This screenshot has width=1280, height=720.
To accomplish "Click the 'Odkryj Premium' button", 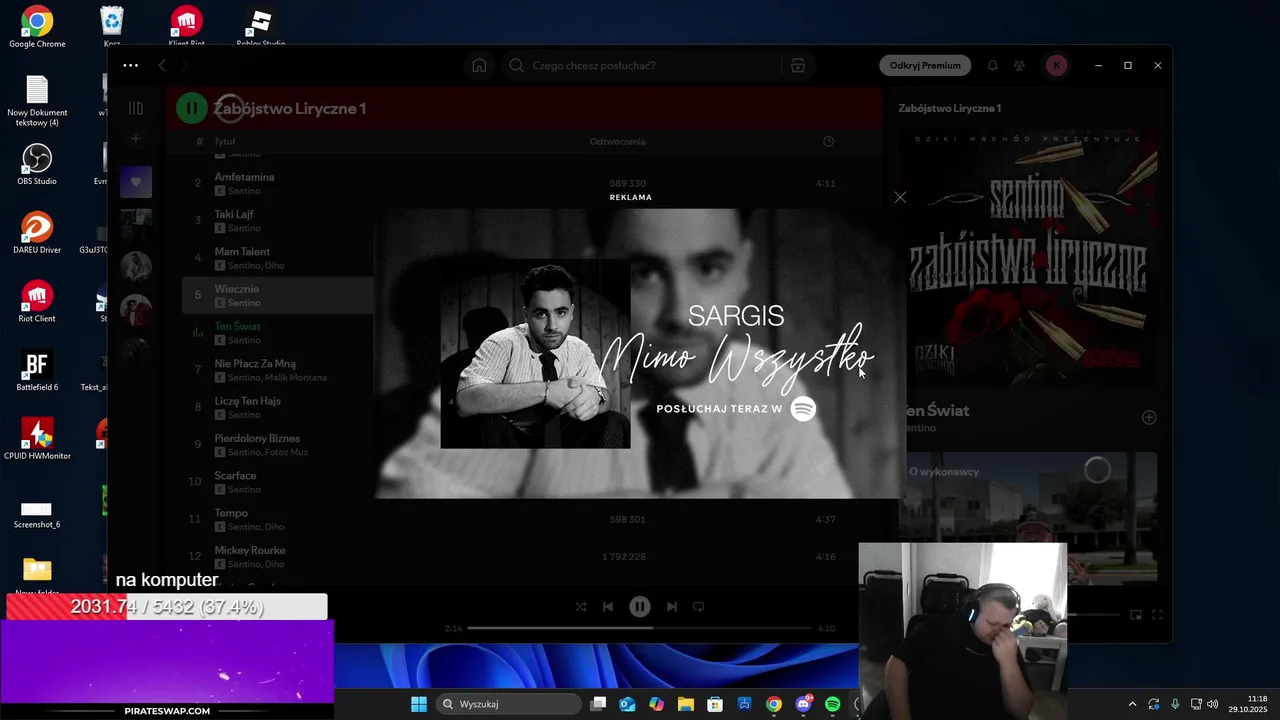I will 925,66.
